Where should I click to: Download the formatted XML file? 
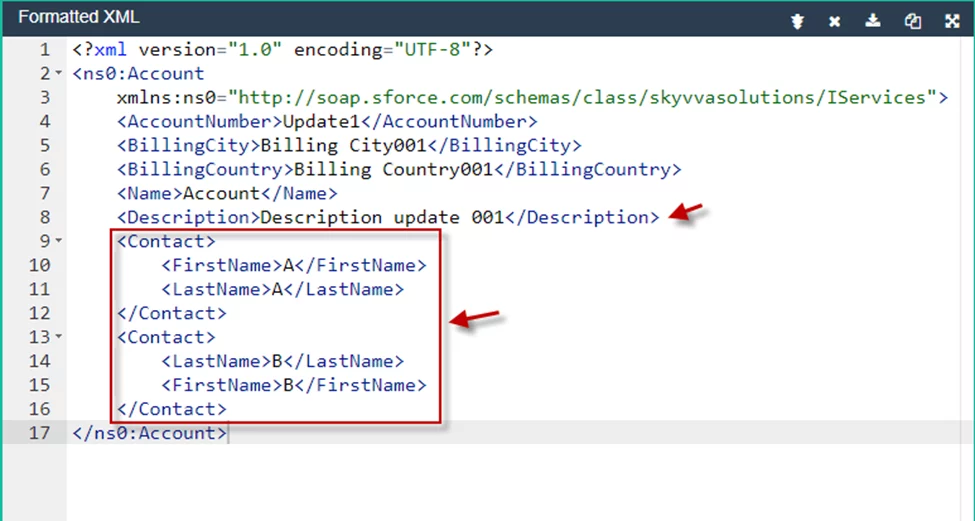click(x=873, y=21)
